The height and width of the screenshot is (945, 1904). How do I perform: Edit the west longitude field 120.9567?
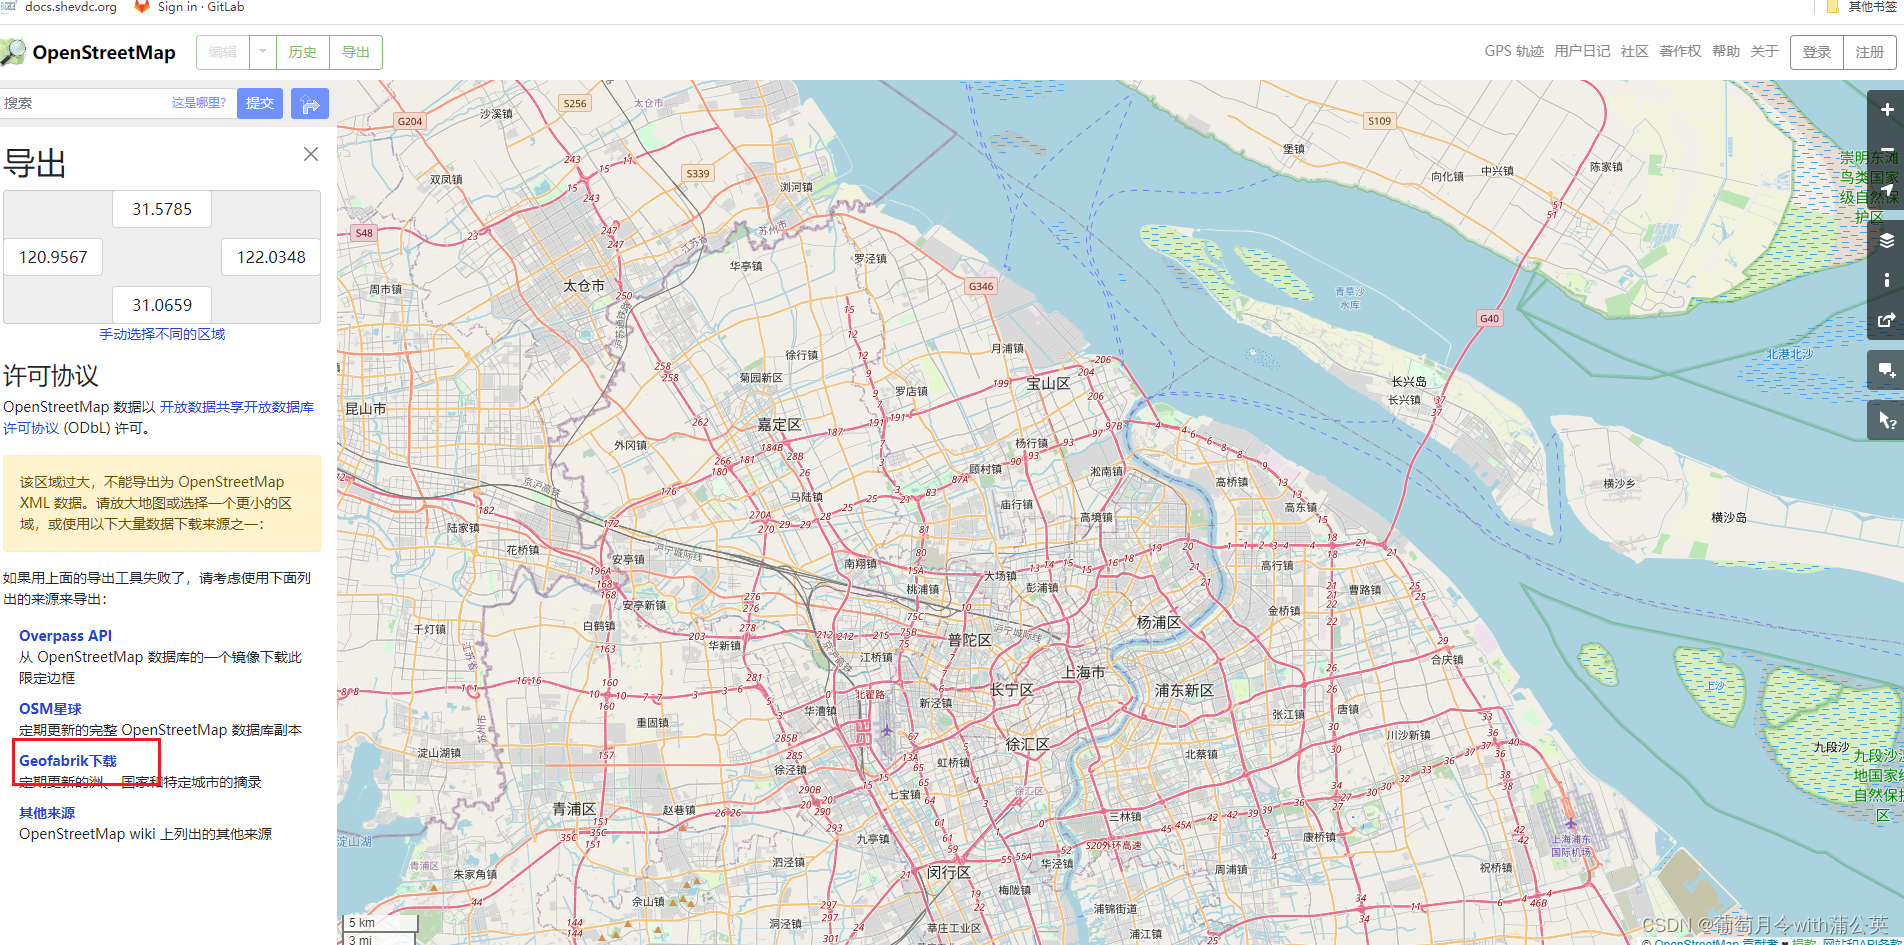[x=53, y=257]
